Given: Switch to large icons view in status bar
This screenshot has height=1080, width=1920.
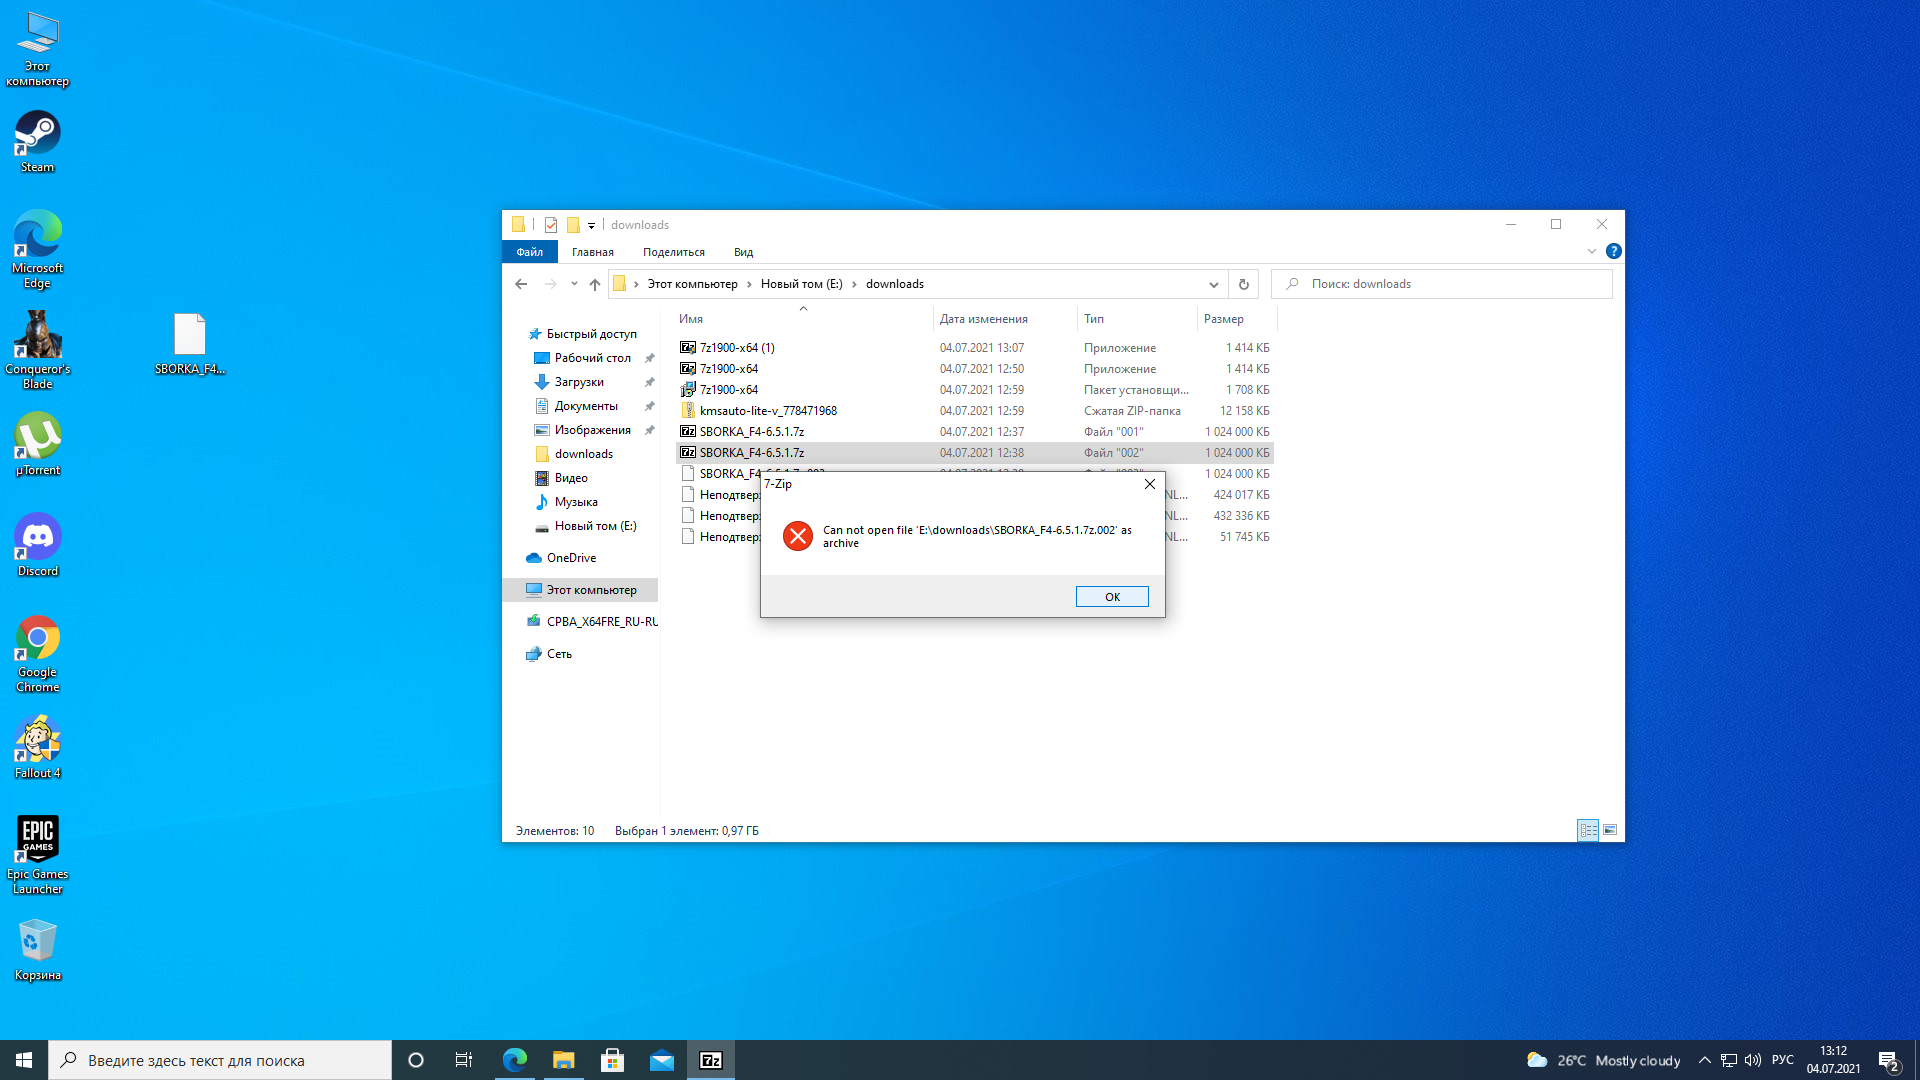Looking at the screenshot, I should point(1610,830).
